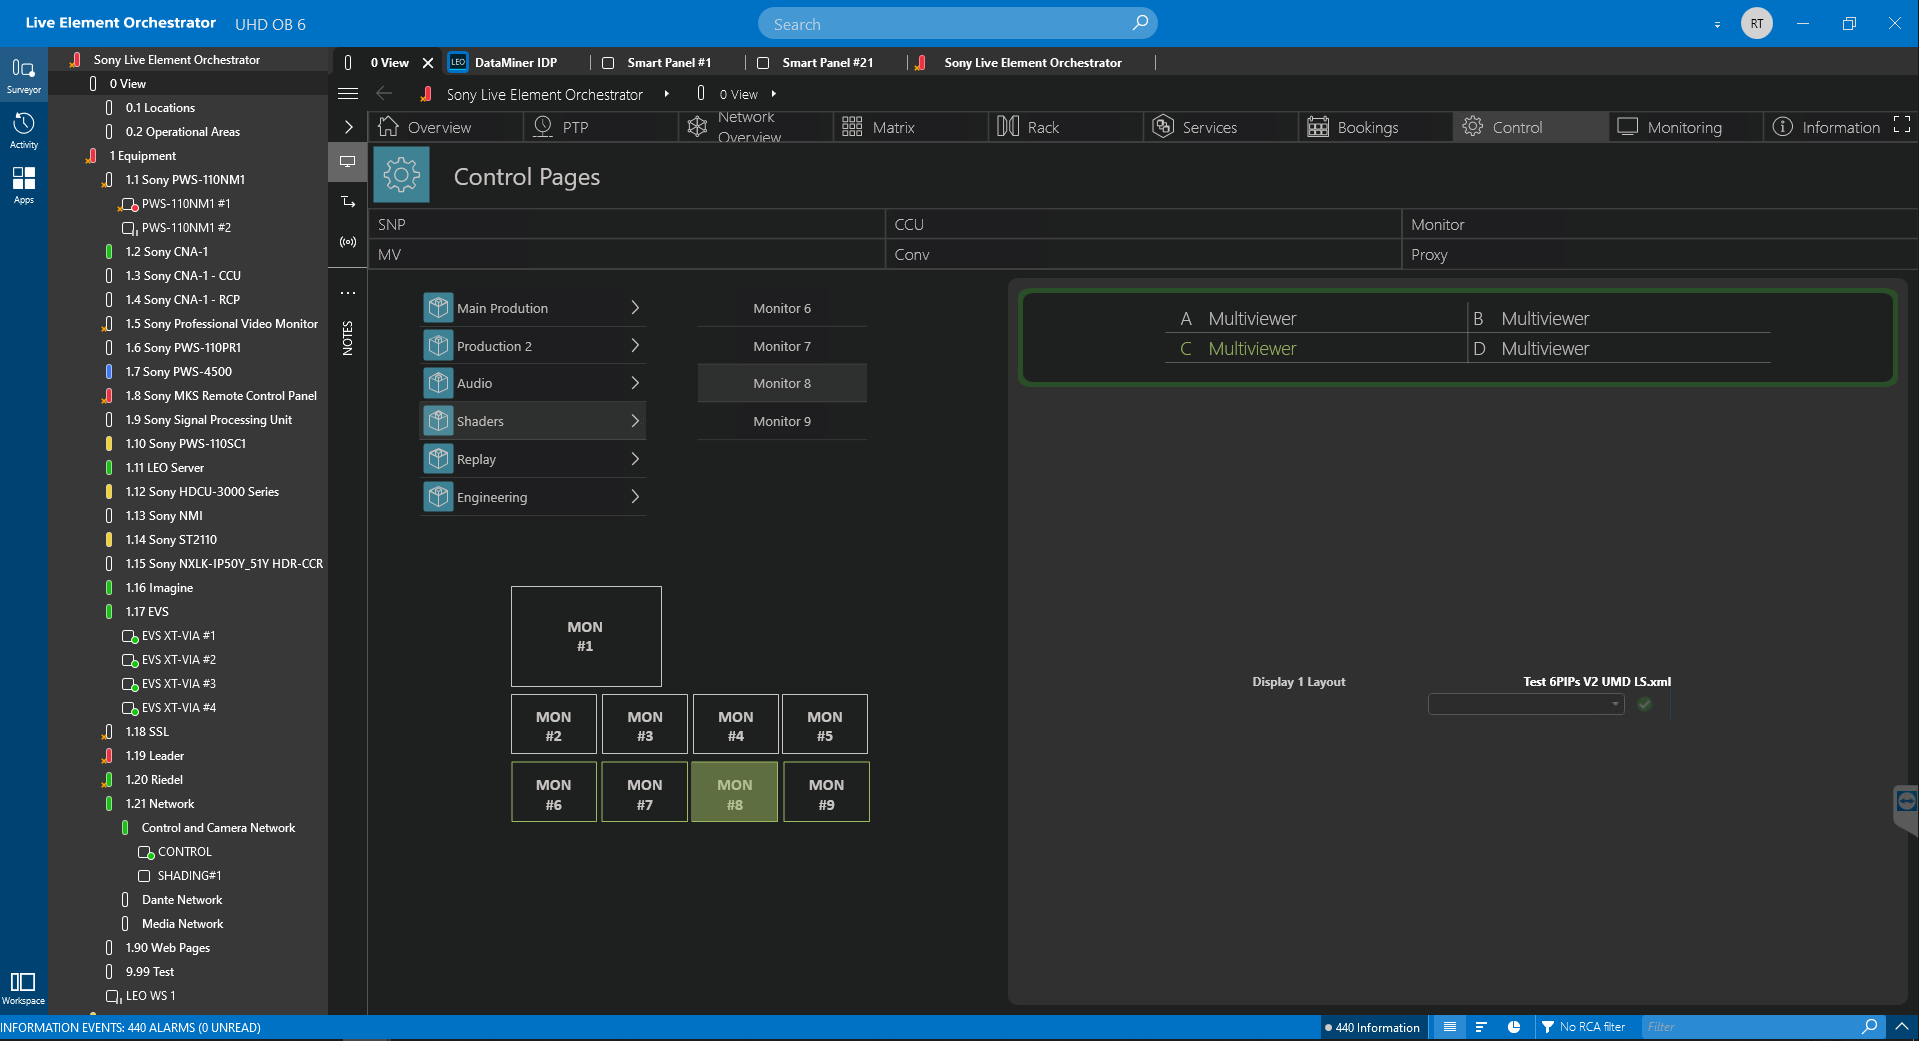Expand the alarm console with up chevron

click(x=1902, y=1027)
